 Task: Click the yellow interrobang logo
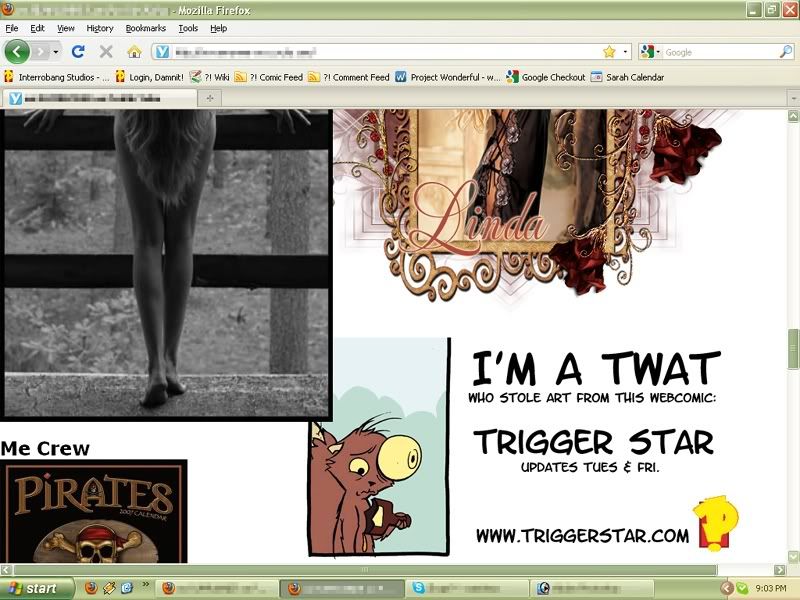716,523
